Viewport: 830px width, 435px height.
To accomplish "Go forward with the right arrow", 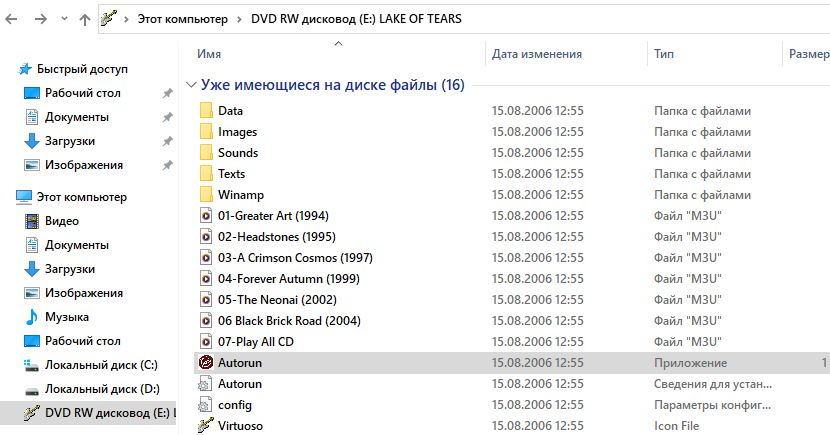I will (41, 19).
